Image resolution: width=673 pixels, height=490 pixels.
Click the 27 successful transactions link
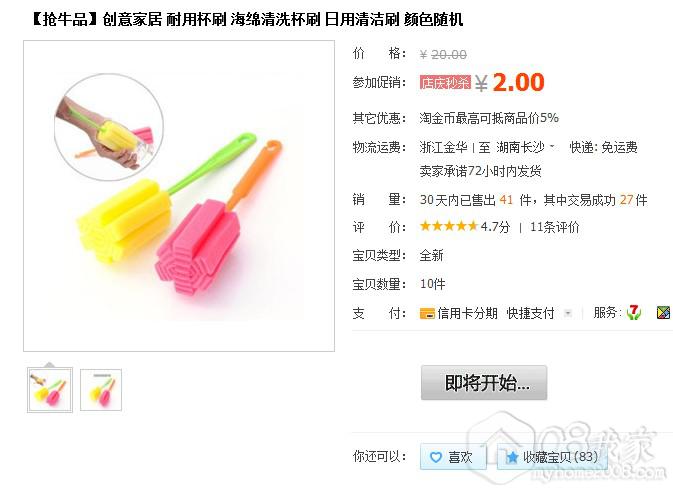click(626, 200)
